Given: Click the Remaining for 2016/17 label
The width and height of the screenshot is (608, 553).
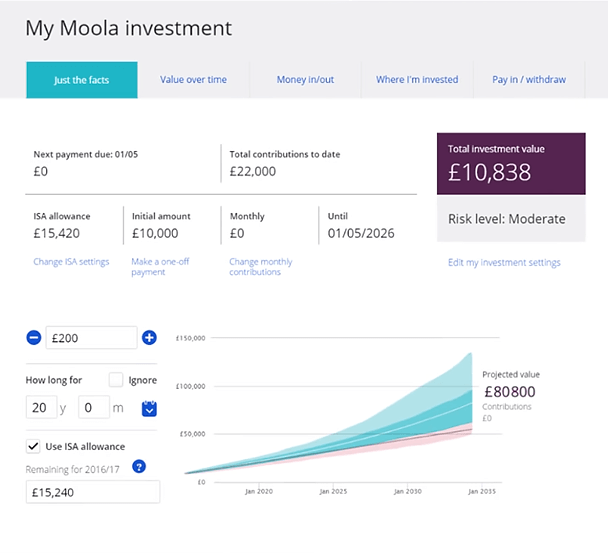Looking at the screenshot, I should pyautogui.click(x=73, y=470).
